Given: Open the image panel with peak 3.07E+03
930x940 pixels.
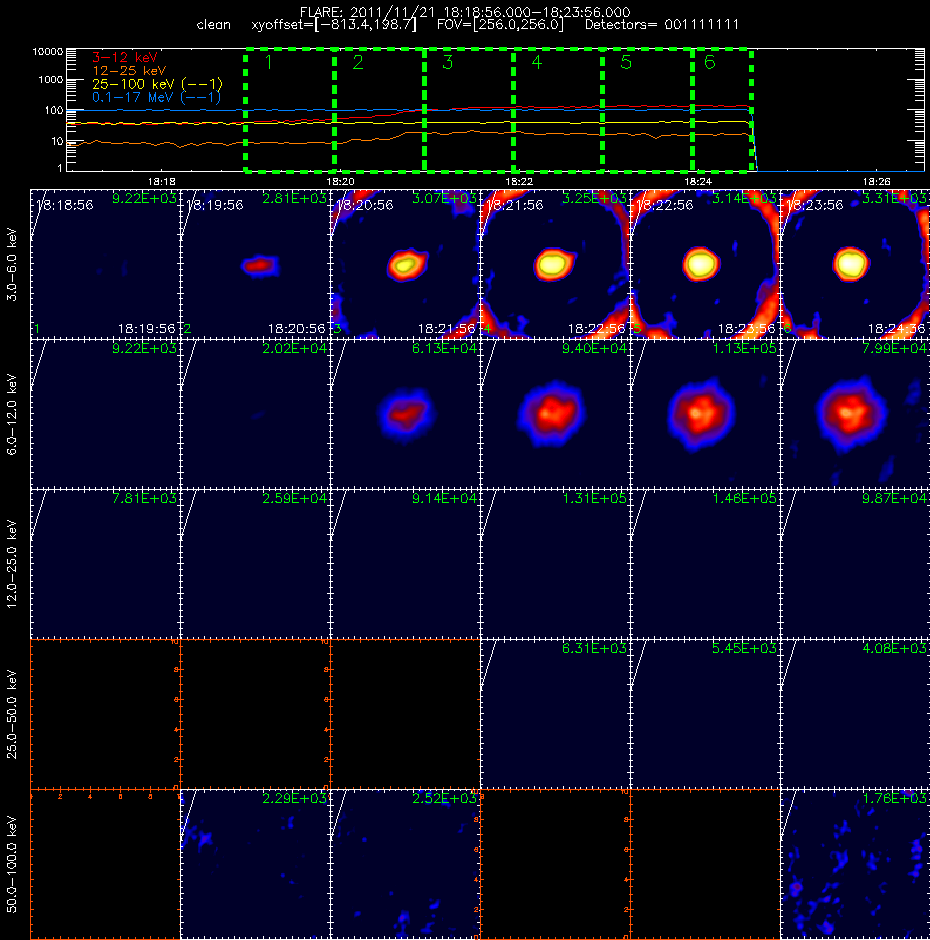Looking at the screenshot, I should pyautogui.click(x=405, y=264).
